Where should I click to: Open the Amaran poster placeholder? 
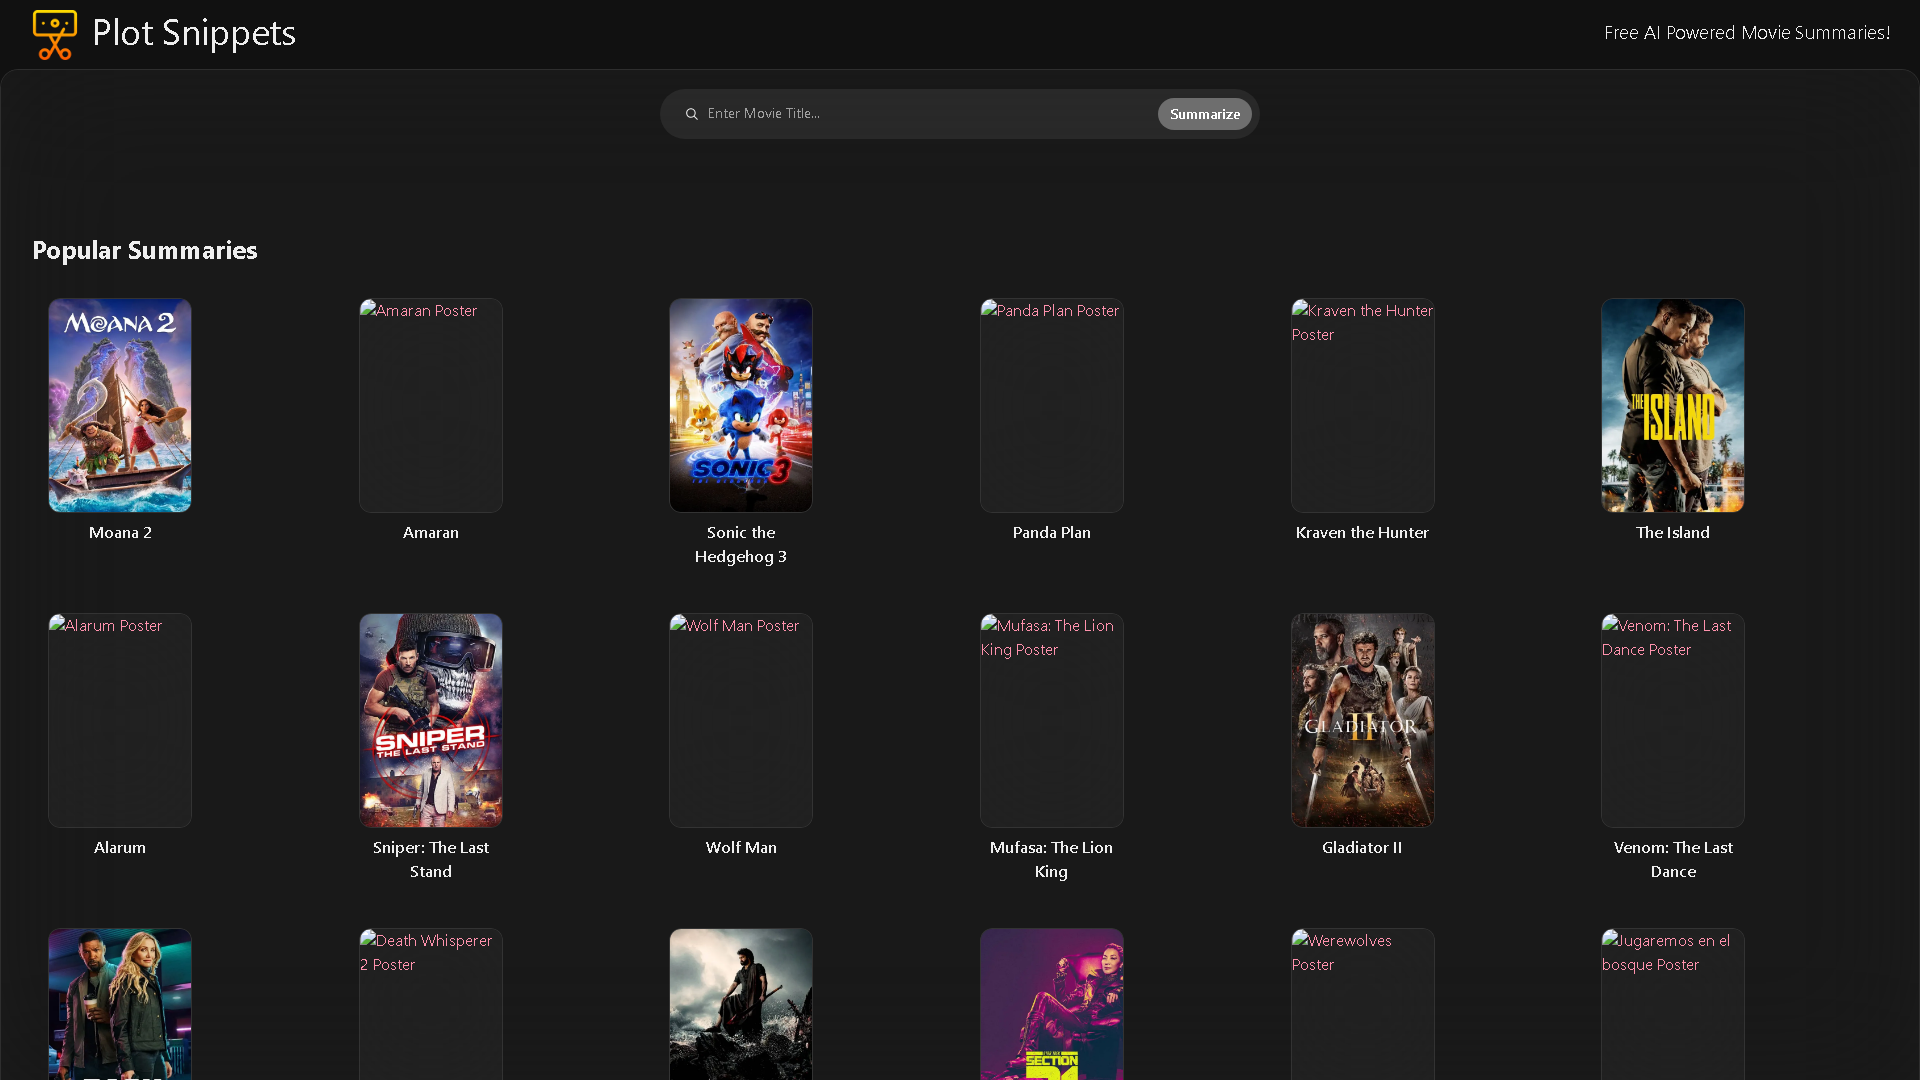coord(431,405)
